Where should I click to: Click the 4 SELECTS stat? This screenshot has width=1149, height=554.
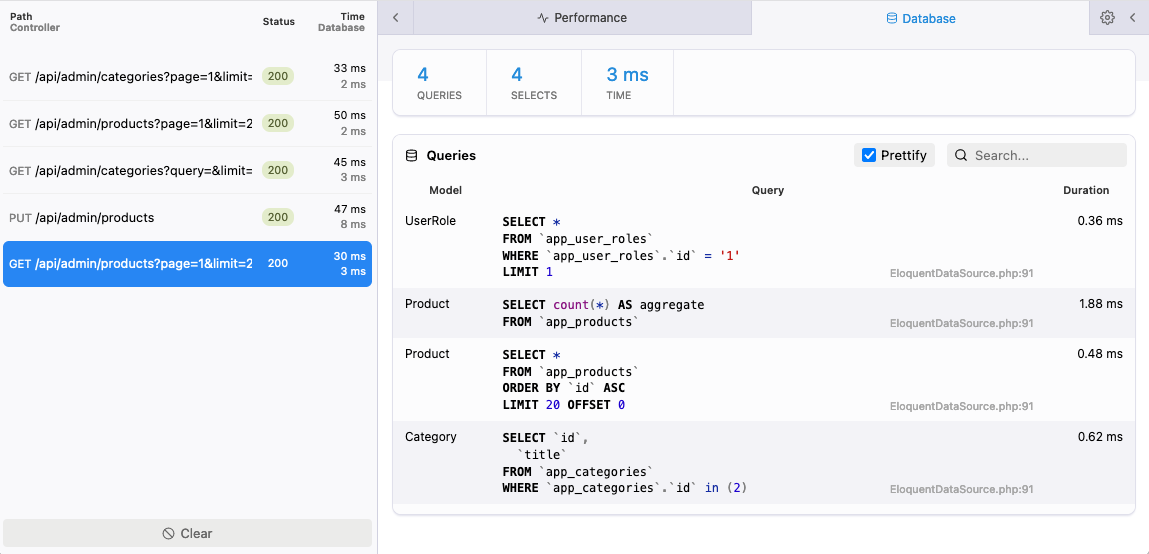coord(534,83)
